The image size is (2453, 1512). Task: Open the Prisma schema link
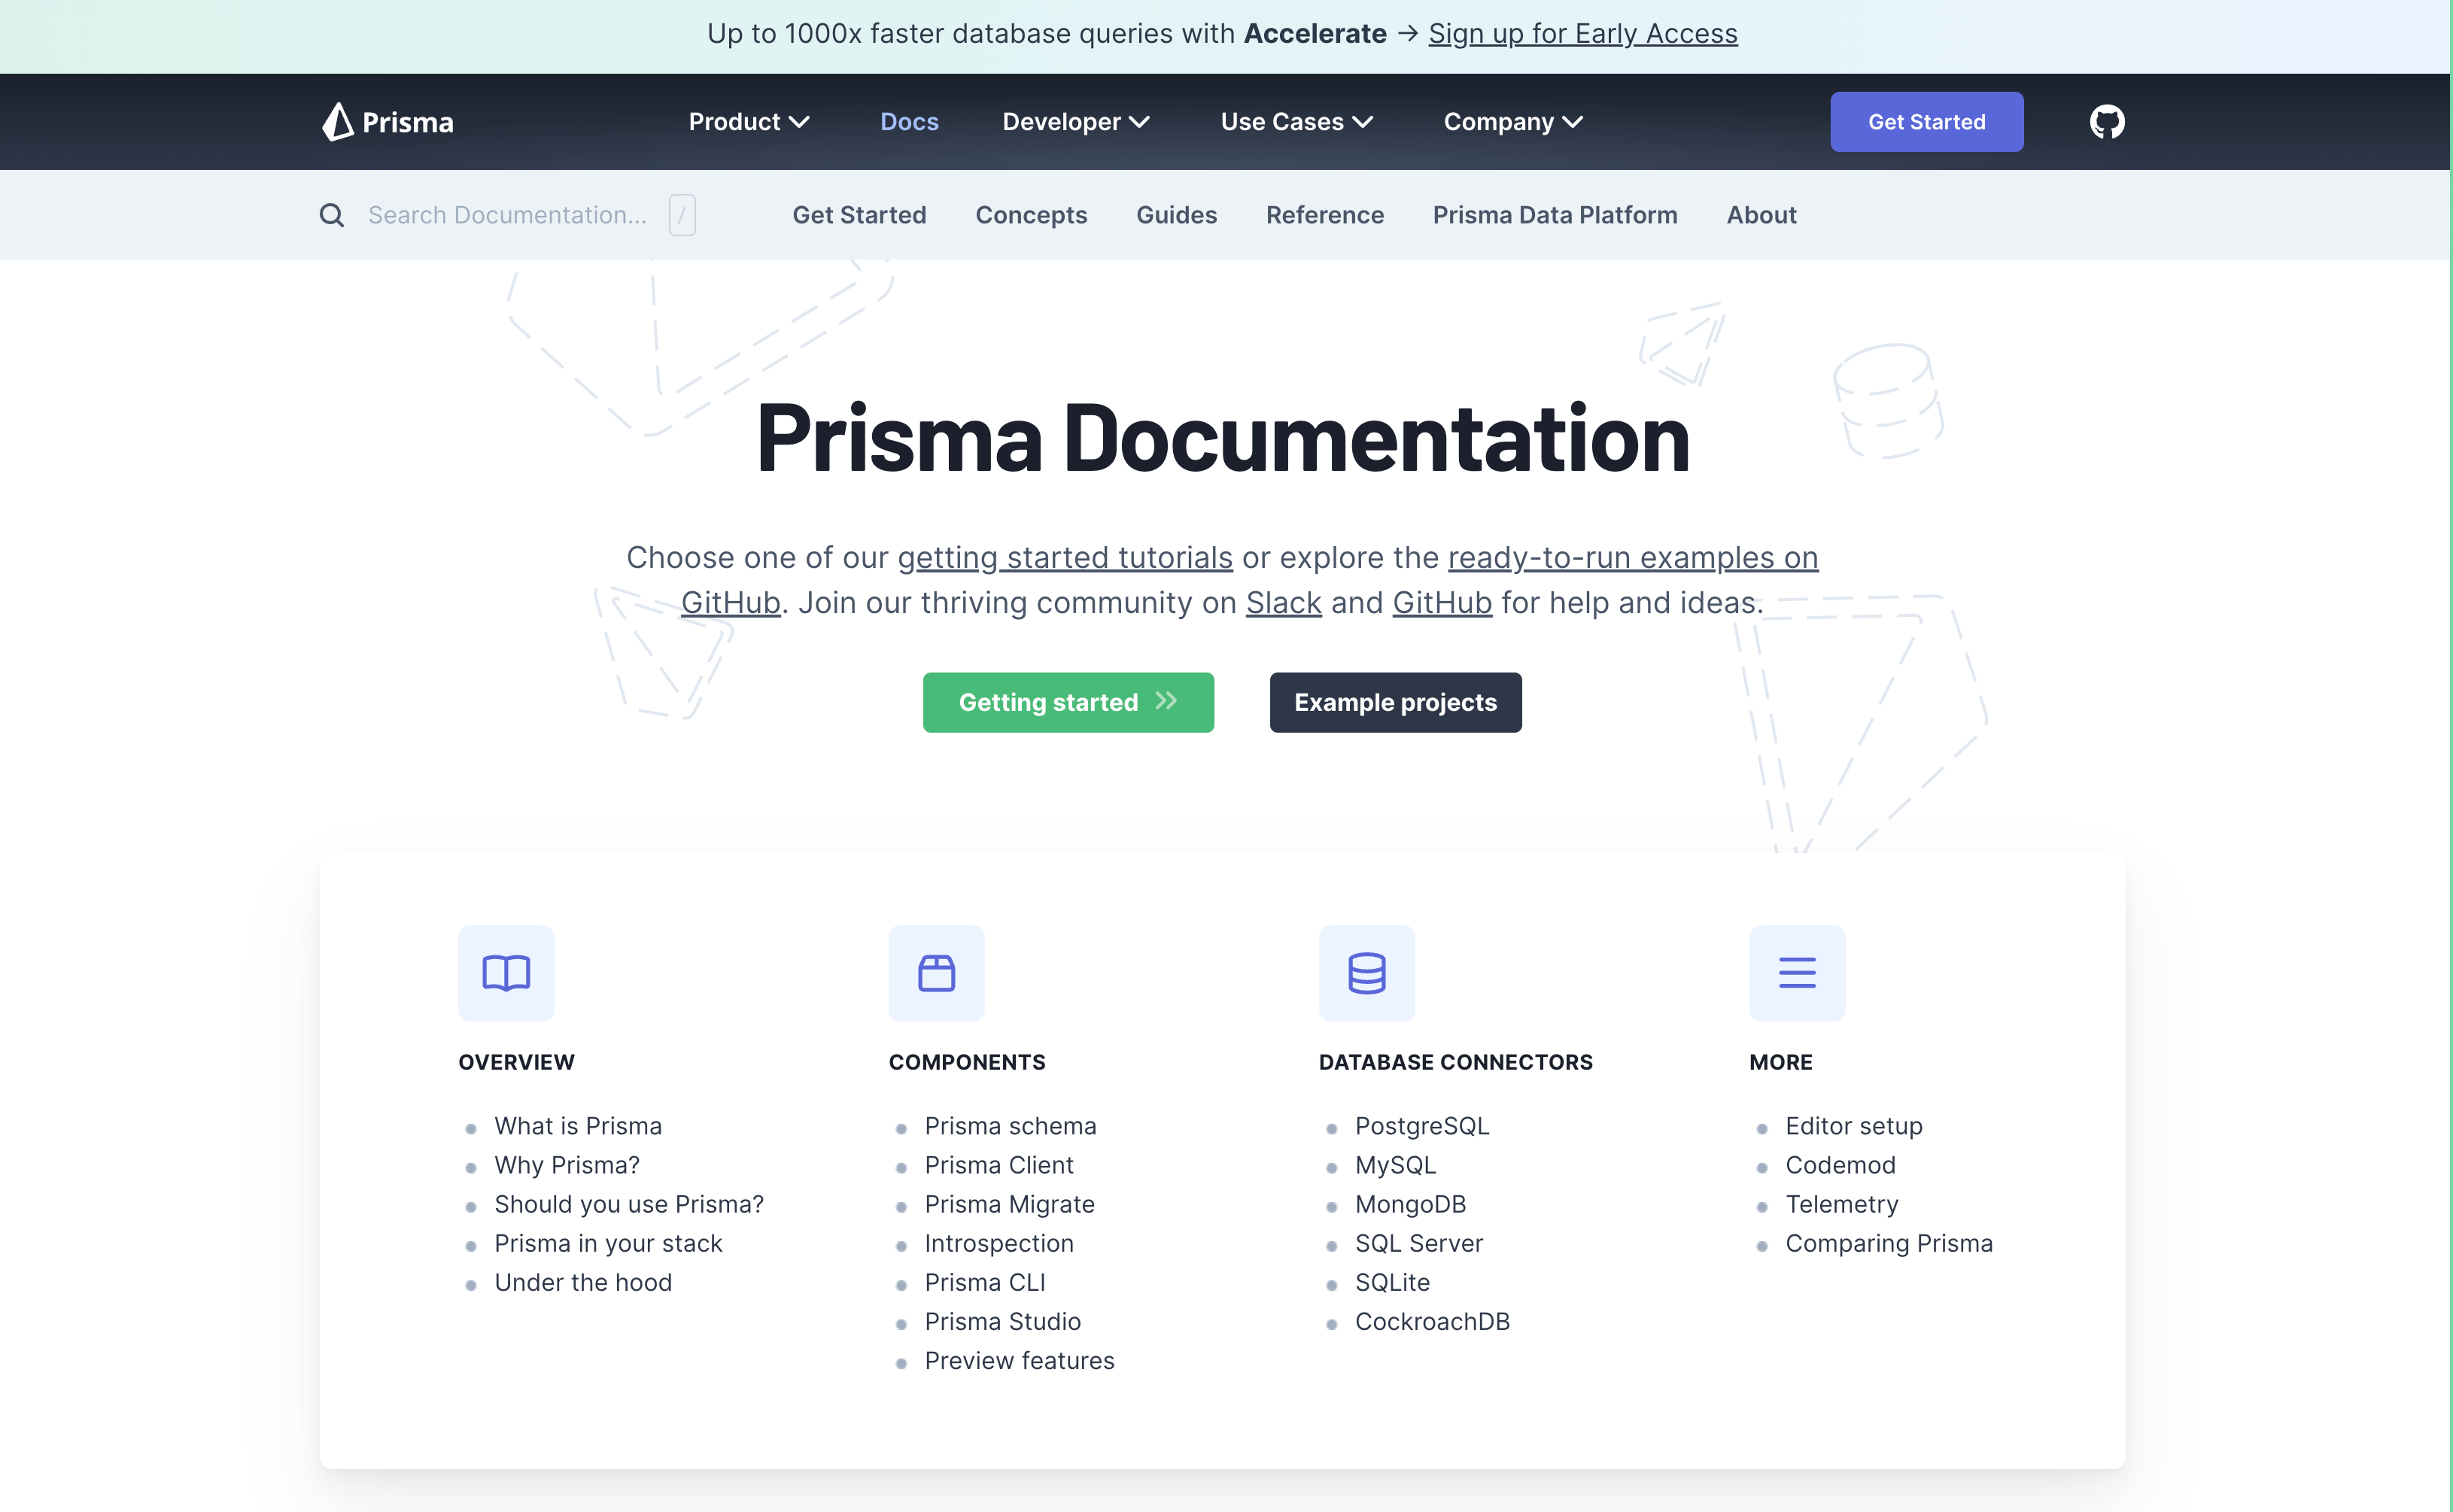(x=1010, y=1126)
